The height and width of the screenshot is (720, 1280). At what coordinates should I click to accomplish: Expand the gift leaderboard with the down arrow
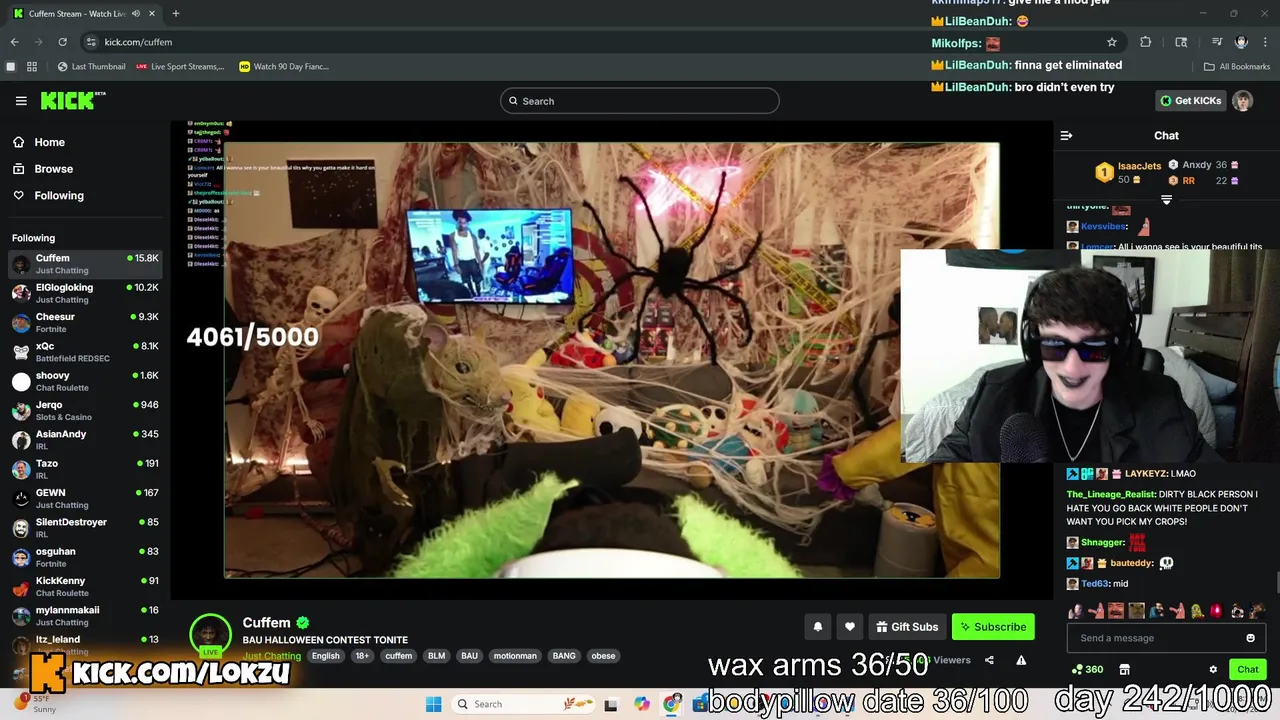click(x=1166, y=200)
